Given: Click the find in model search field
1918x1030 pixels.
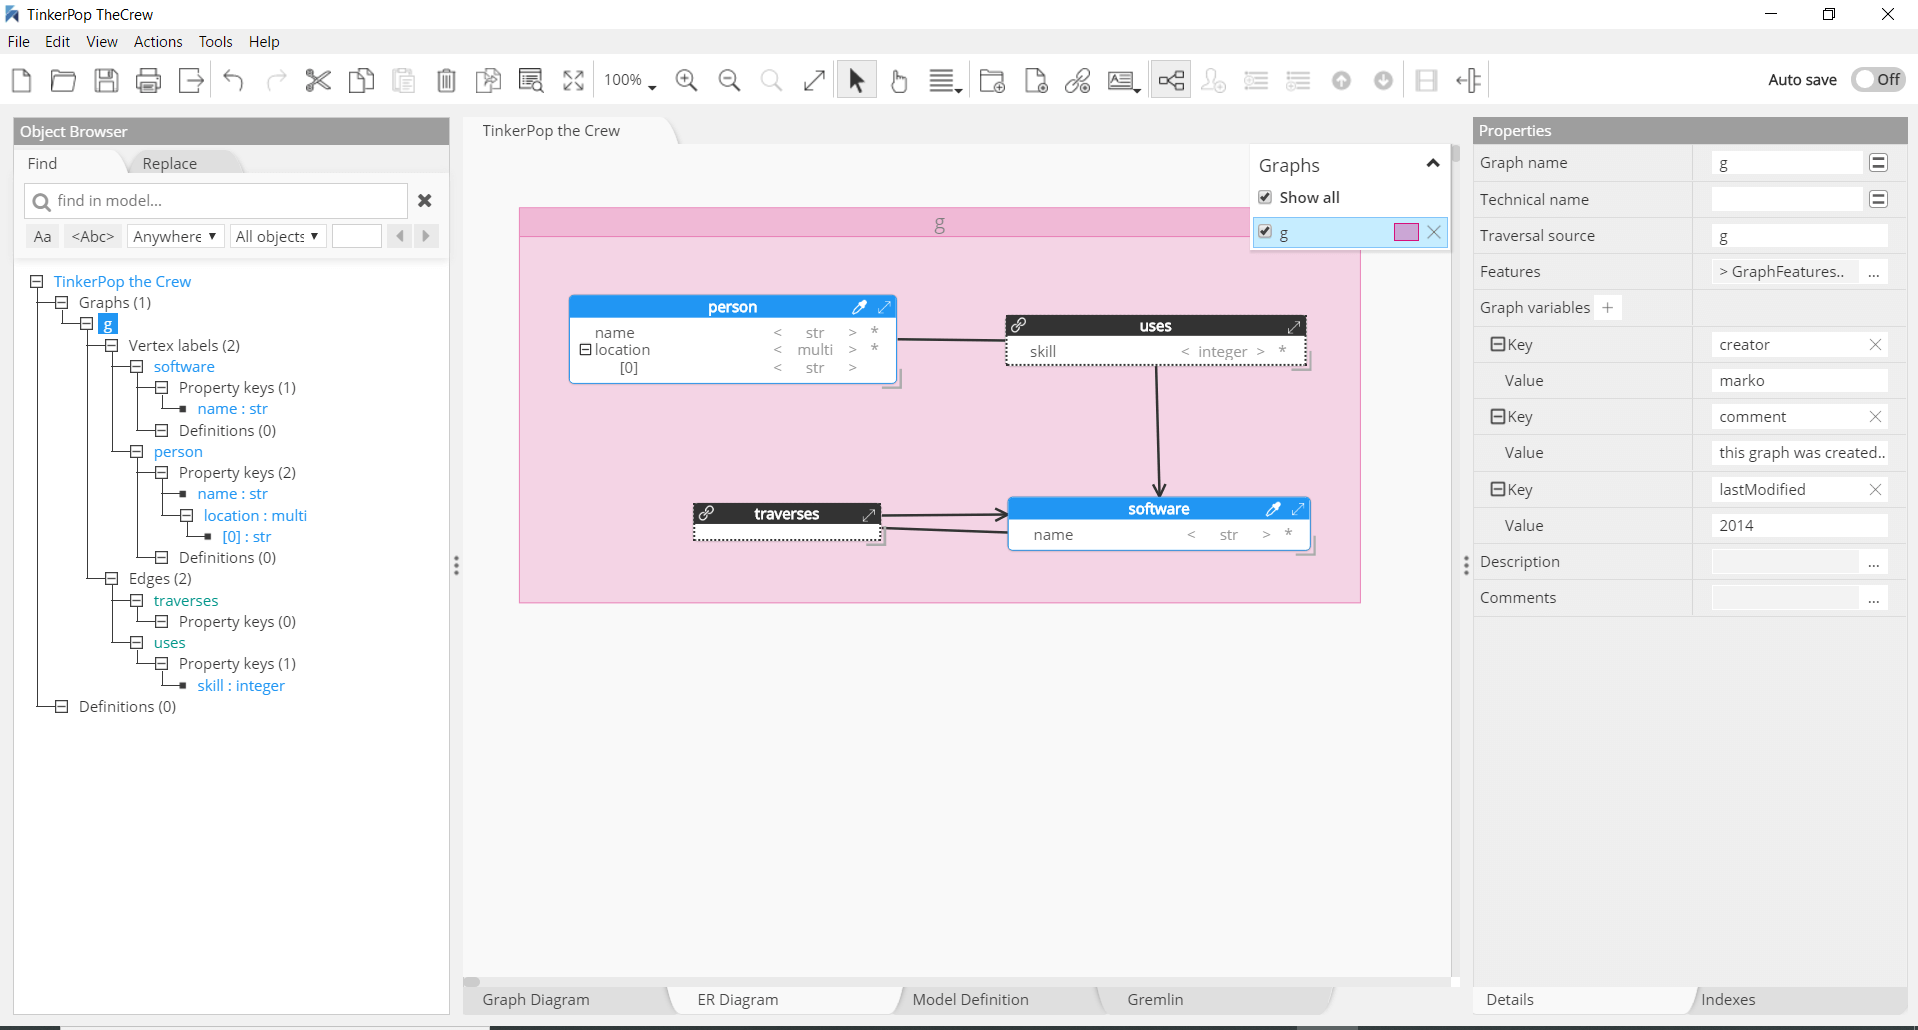Looking at the screenshot, I should coord(216,201).
